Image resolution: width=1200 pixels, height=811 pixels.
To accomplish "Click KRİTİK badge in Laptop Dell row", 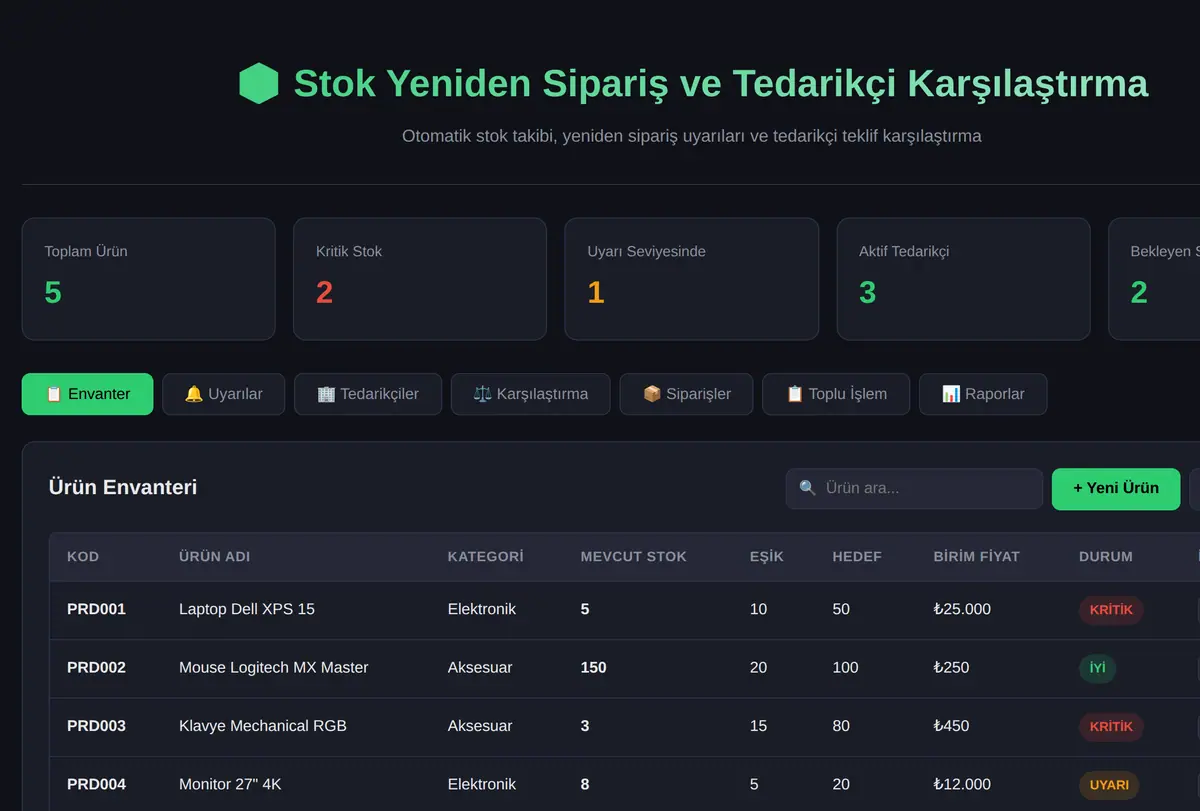I will pos(1111,610).
